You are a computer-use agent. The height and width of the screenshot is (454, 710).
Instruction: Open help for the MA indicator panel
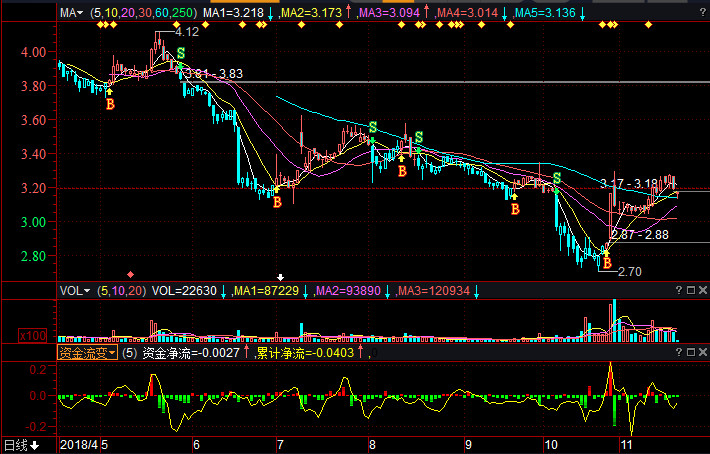[702, 13]
